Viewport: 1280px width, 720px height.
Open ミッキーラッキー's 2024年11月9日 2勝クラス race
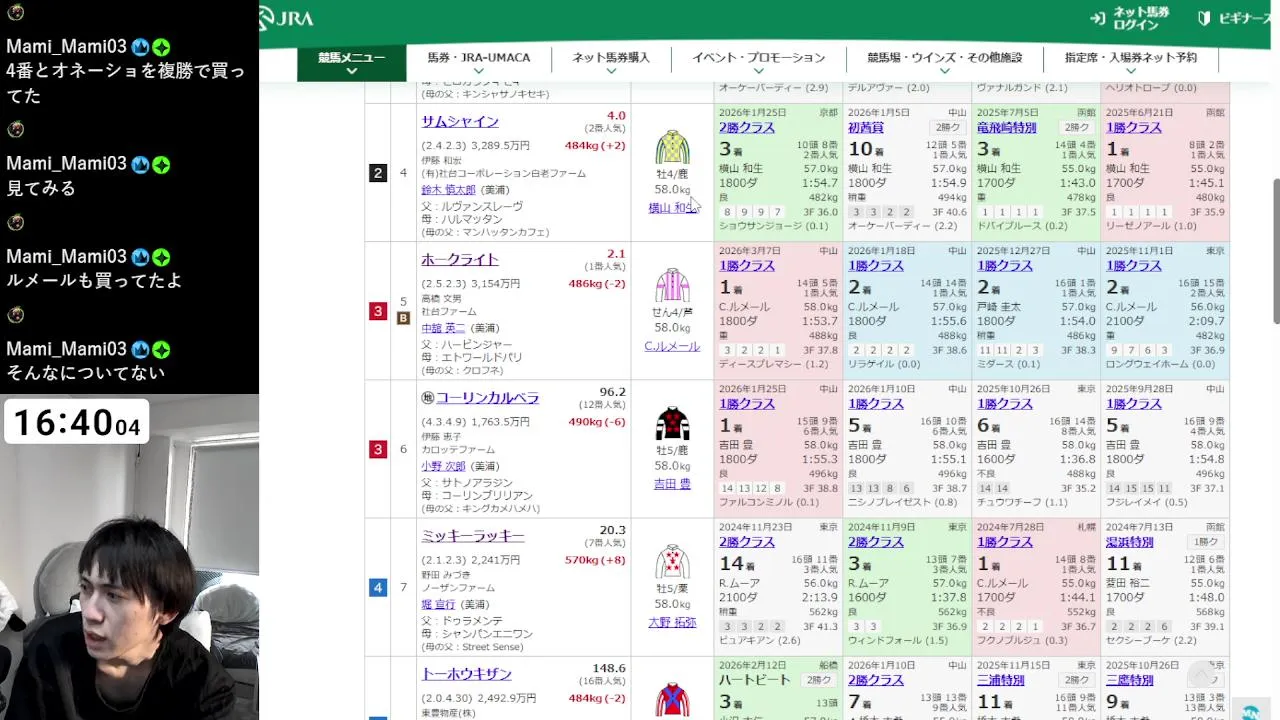876,542
